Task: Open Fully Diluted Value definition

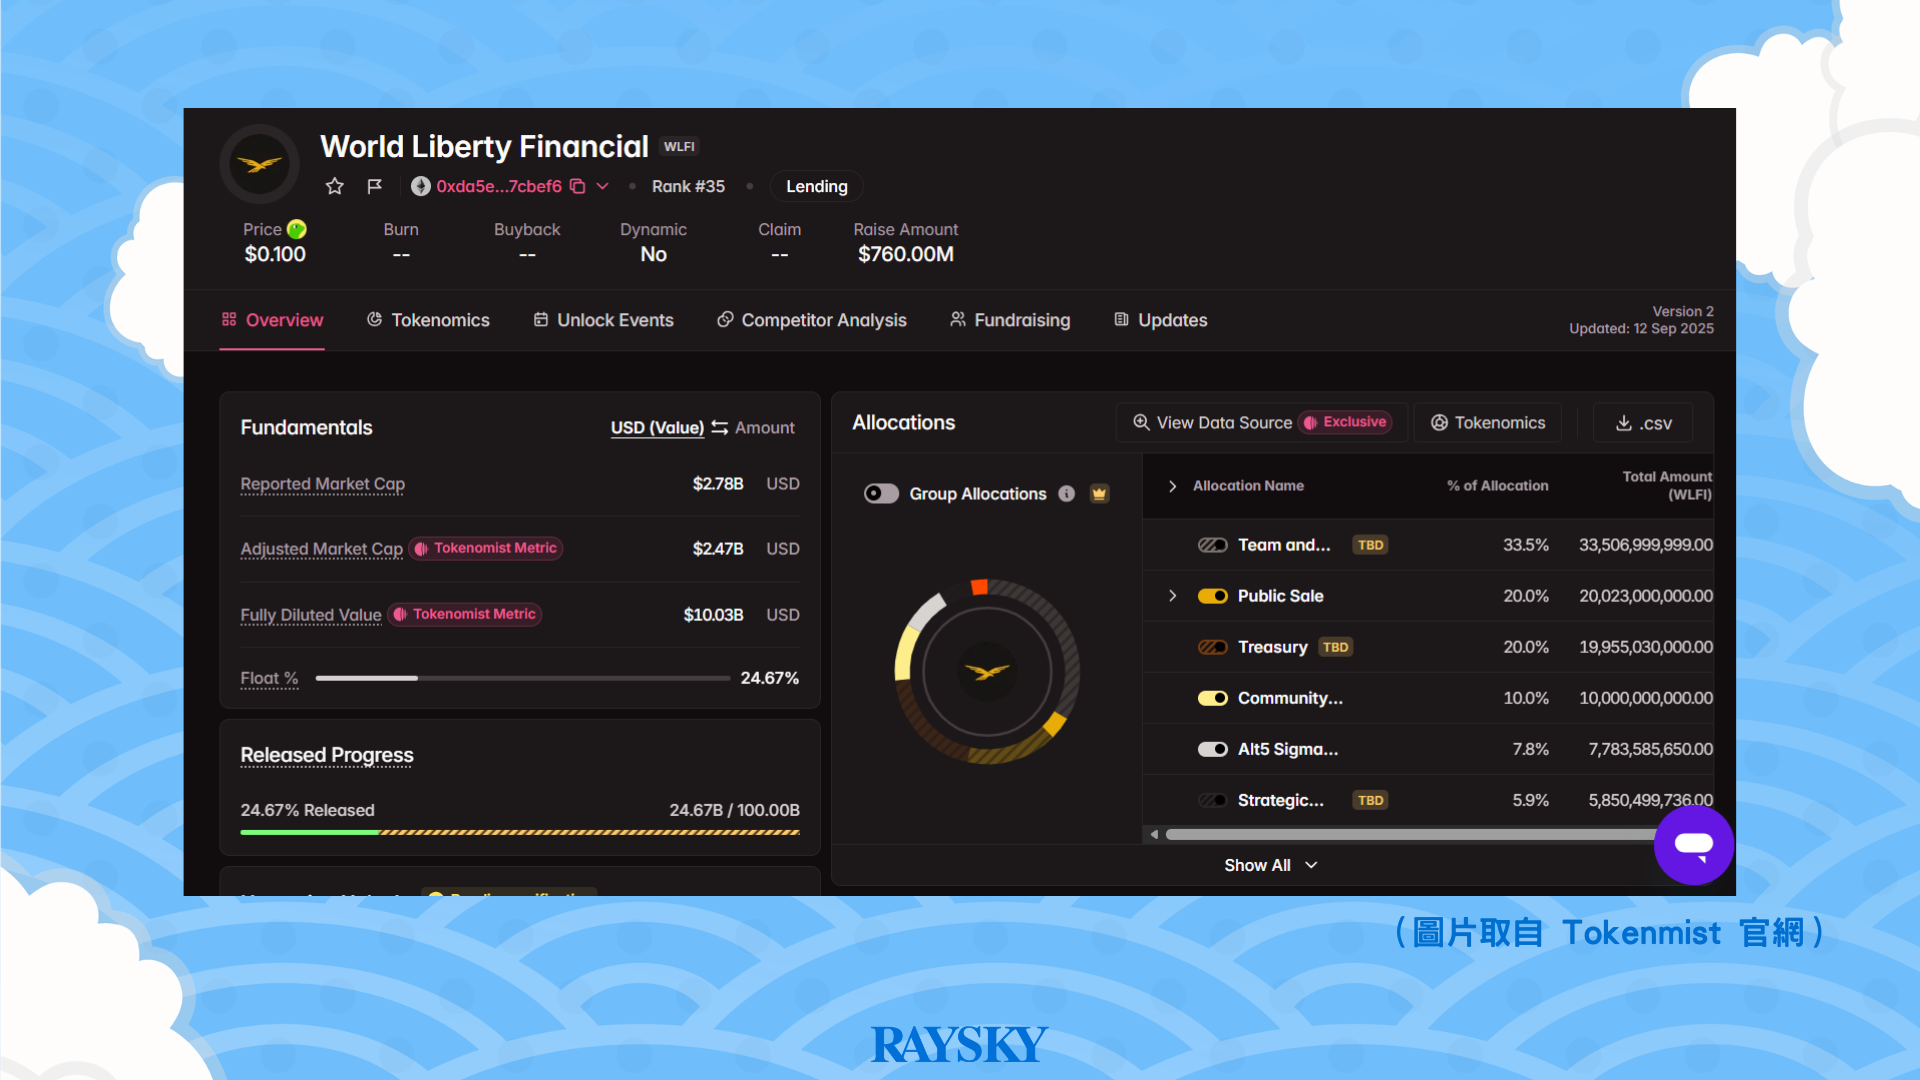Action: click(x=310, y=615)
